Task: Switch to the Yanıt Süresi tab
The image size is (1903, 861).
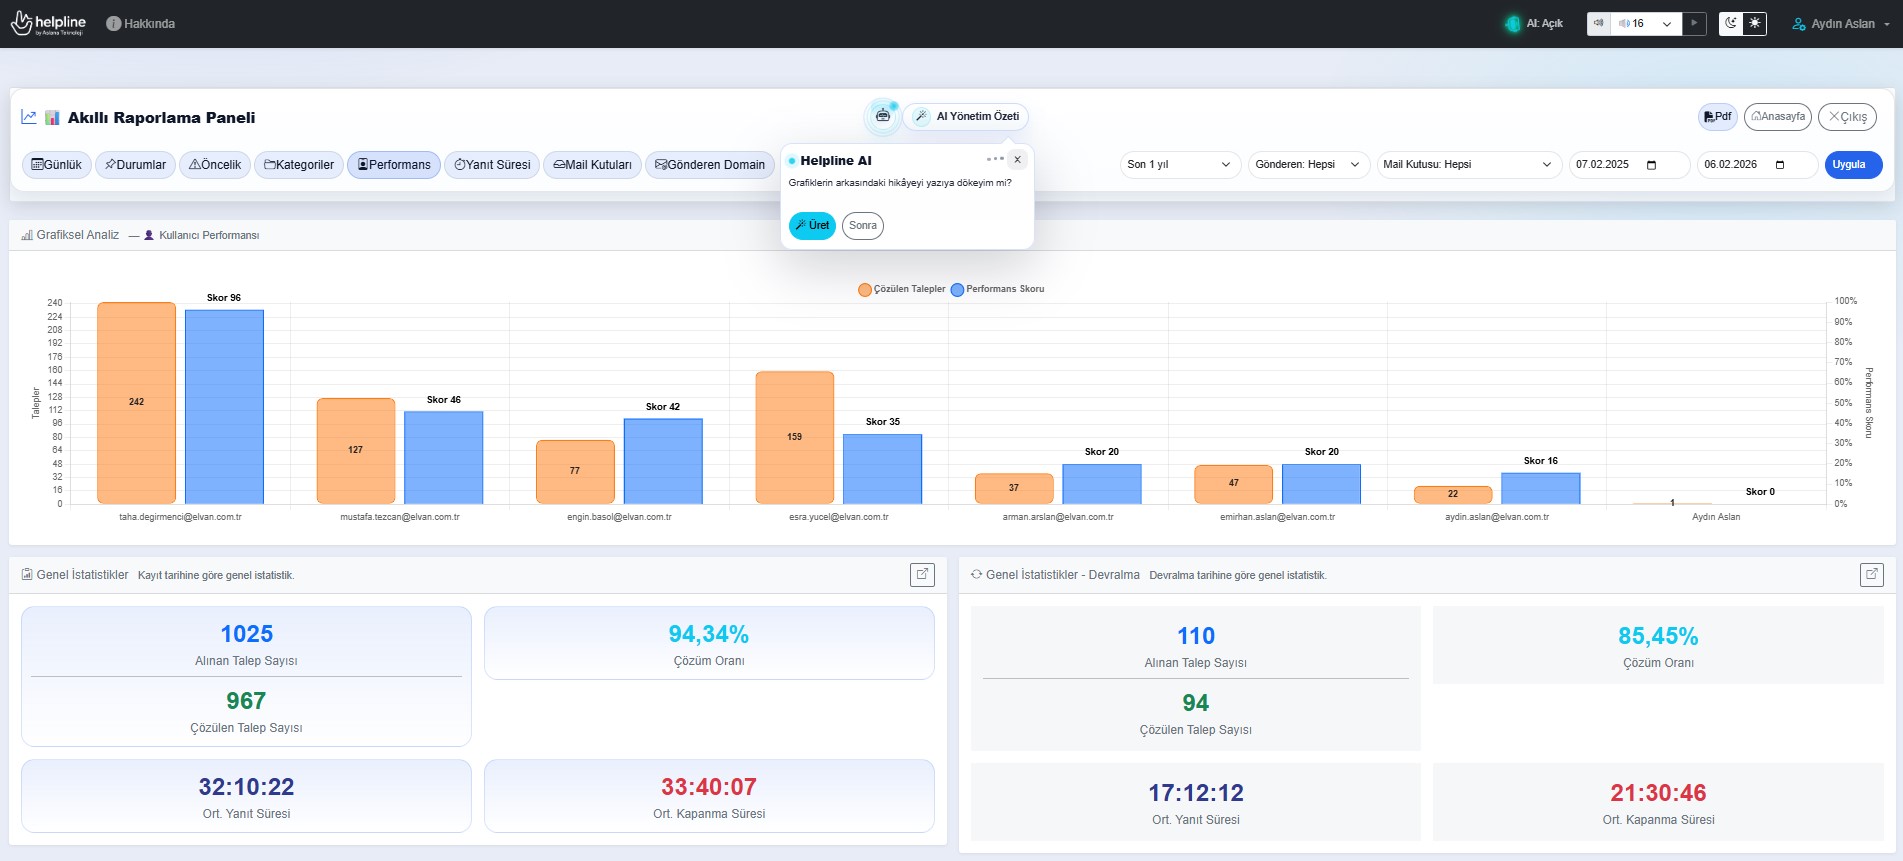Action: pos(492,165)
